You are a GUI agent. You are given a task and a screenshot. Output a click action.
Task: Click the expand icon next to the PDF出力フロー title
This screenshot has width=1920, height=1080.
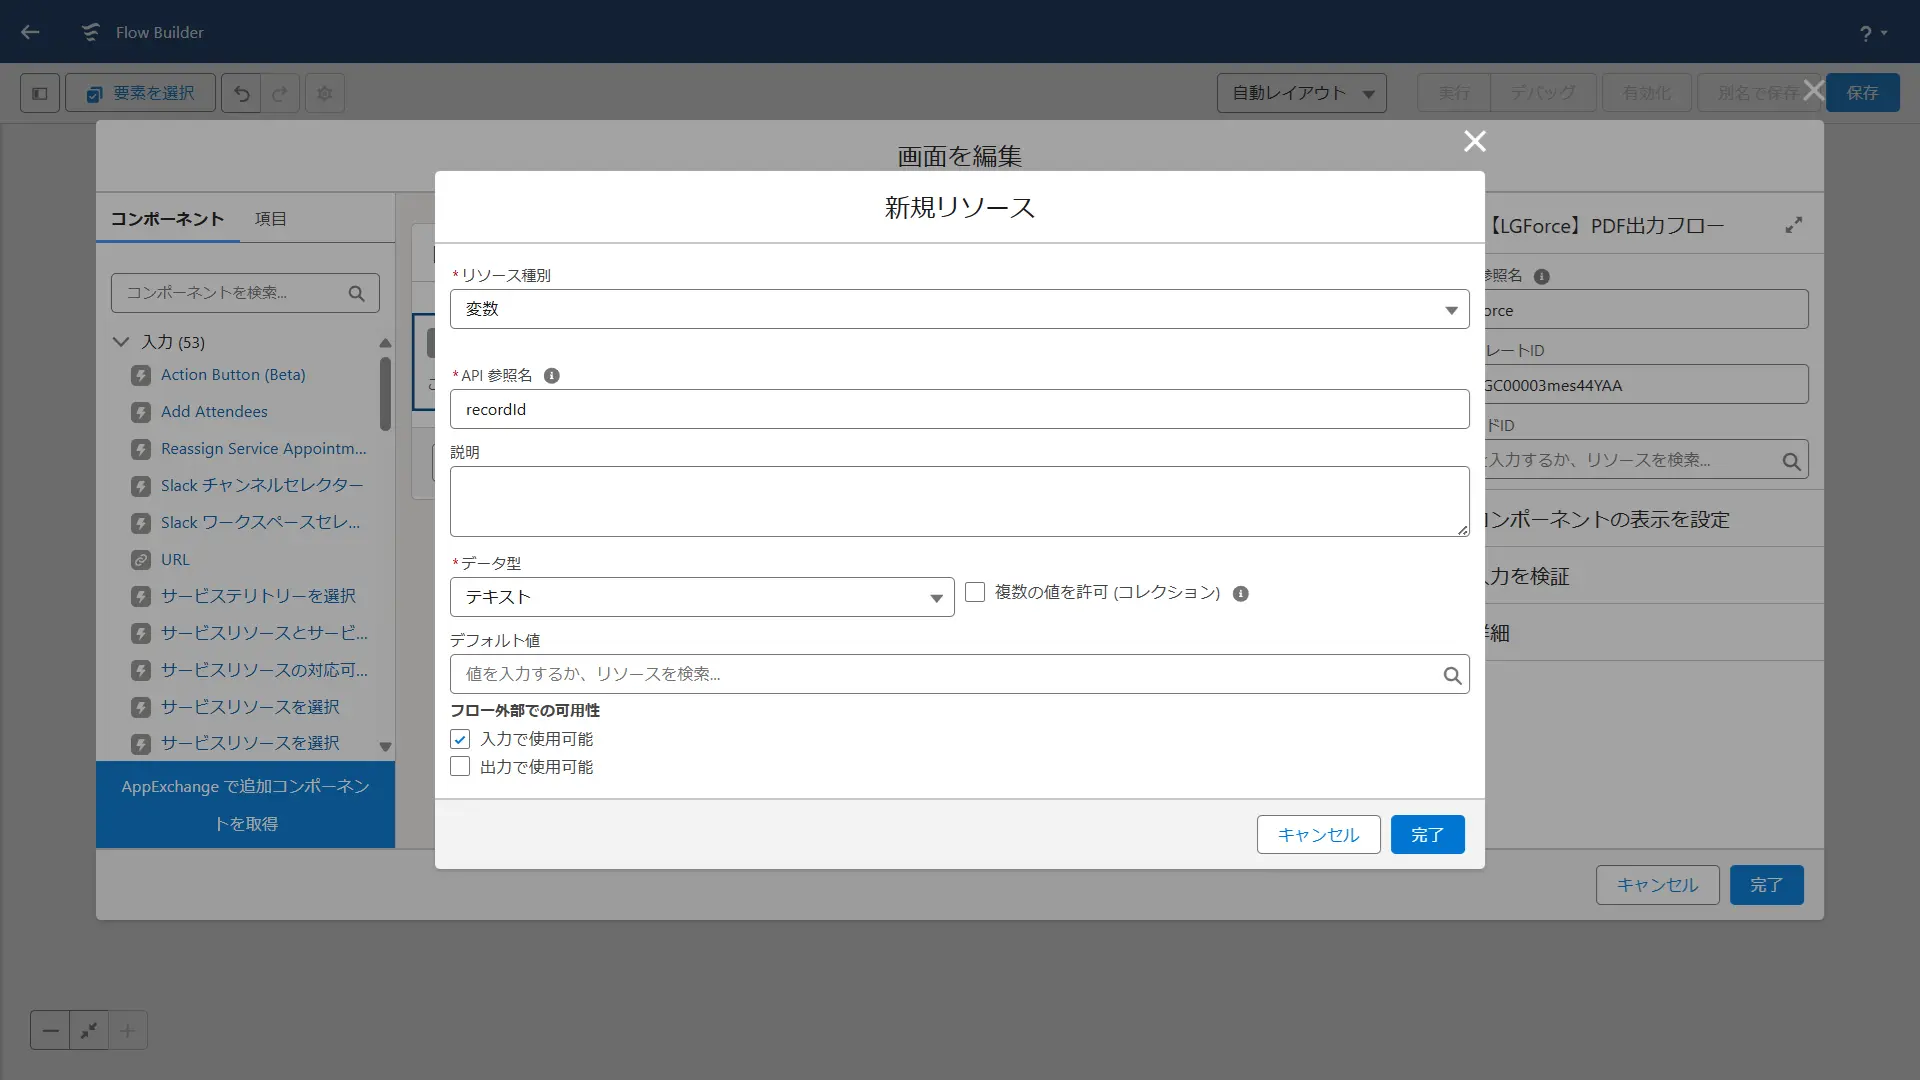1794,226
